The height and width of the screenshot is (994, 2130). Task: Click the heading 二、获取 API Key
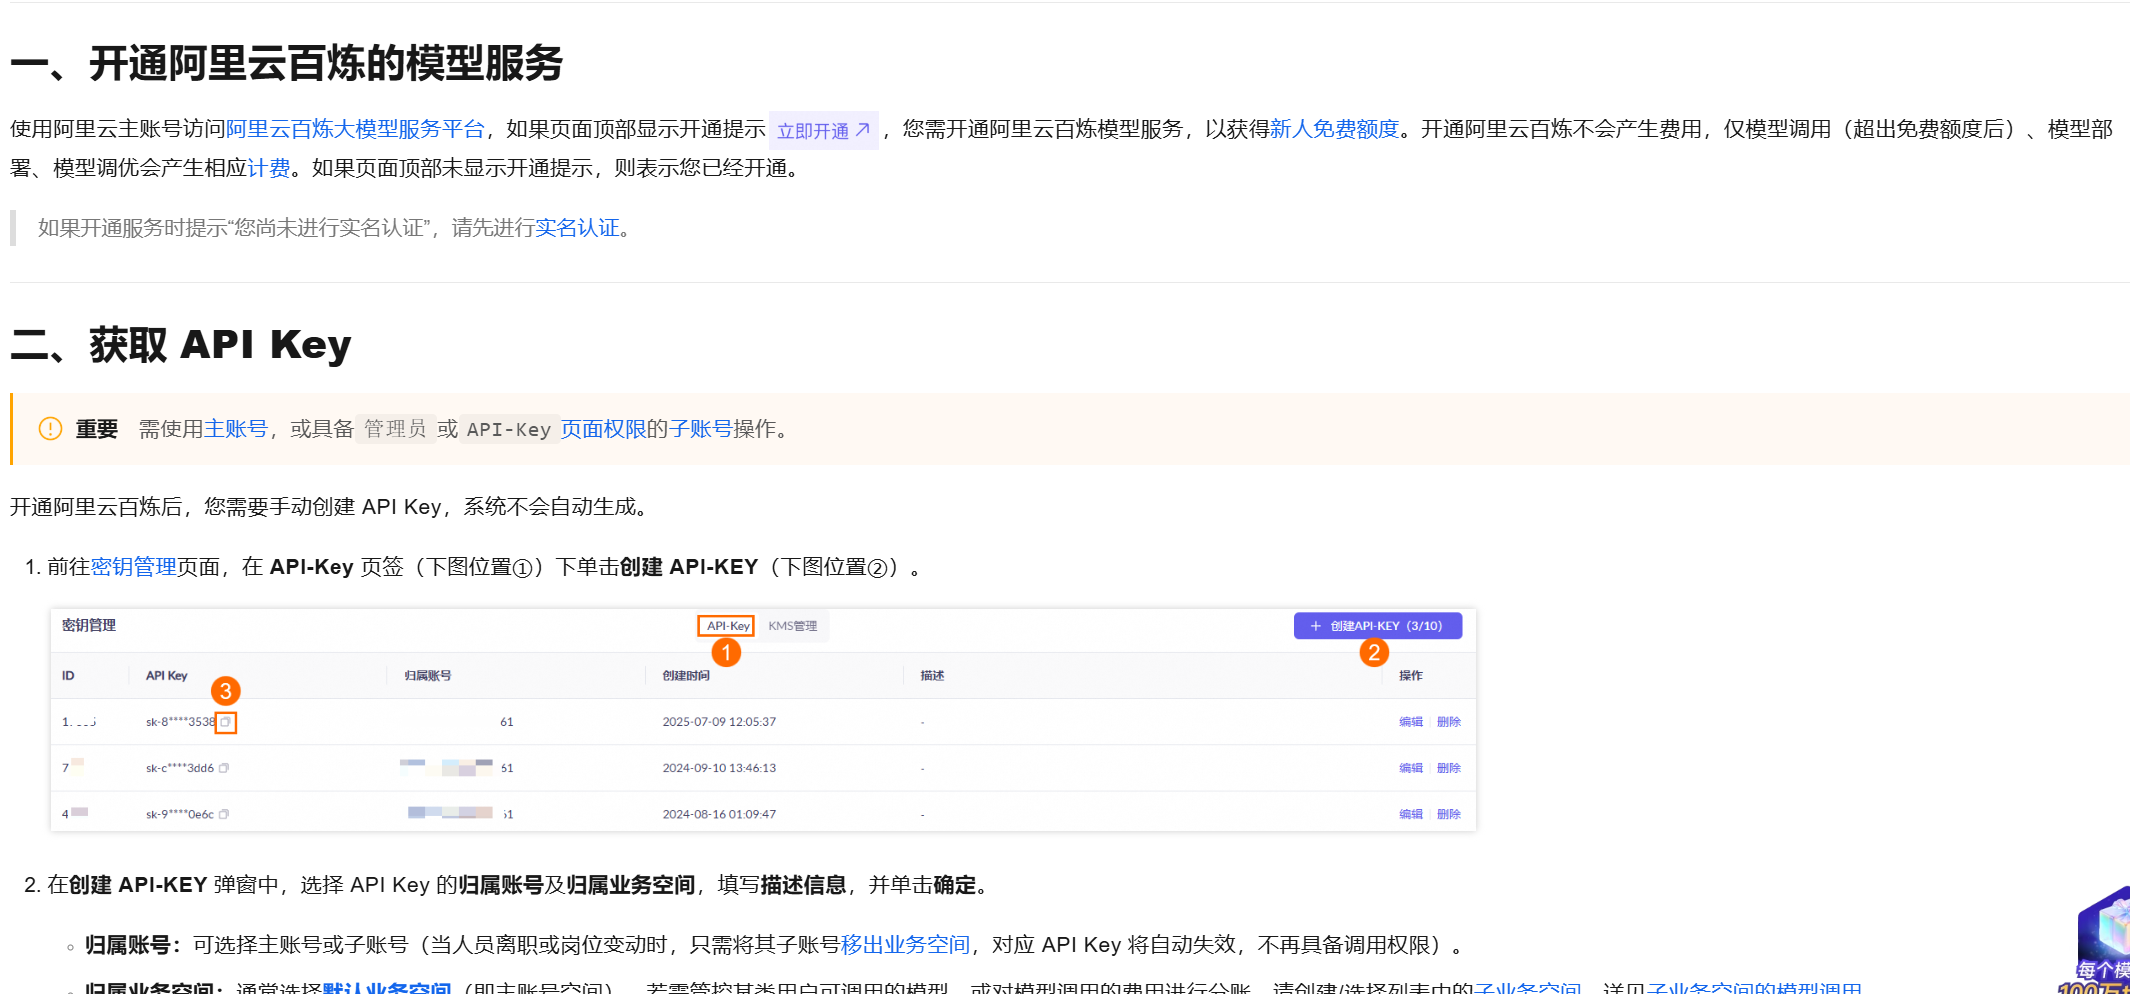point(181,345)
